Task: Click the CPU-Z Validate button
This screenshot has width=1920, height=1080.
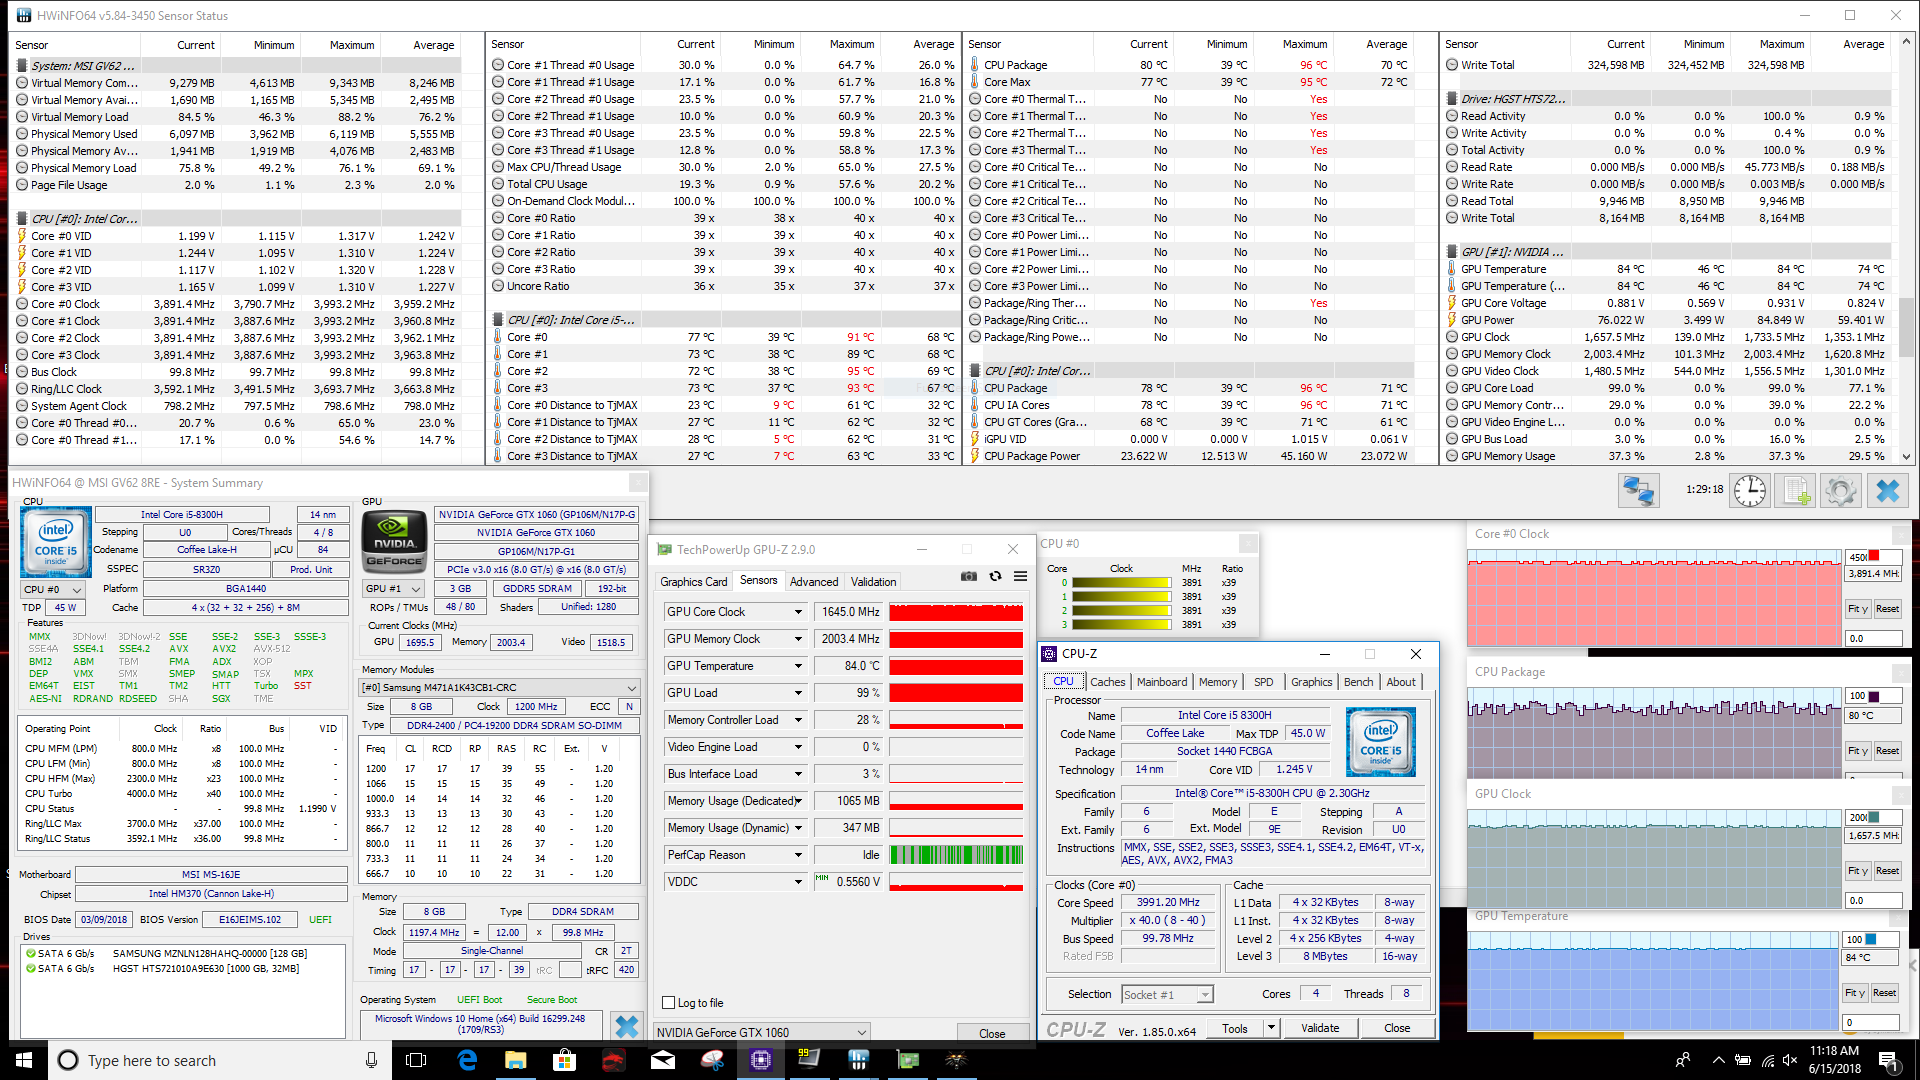Action: tap(1320, 1028)
